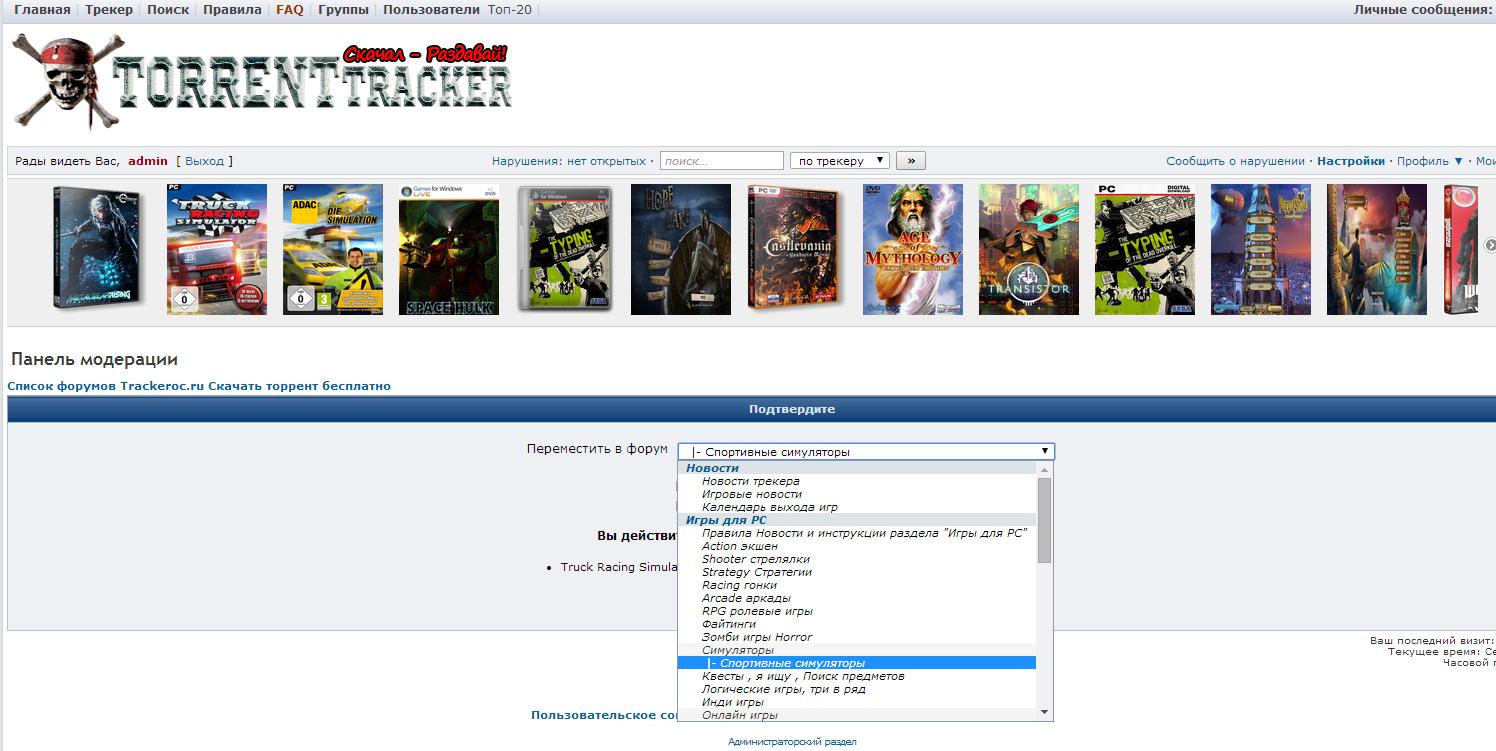
Task: Click dropdown list scrollbar up arrow
Action: pos(1045,469)
